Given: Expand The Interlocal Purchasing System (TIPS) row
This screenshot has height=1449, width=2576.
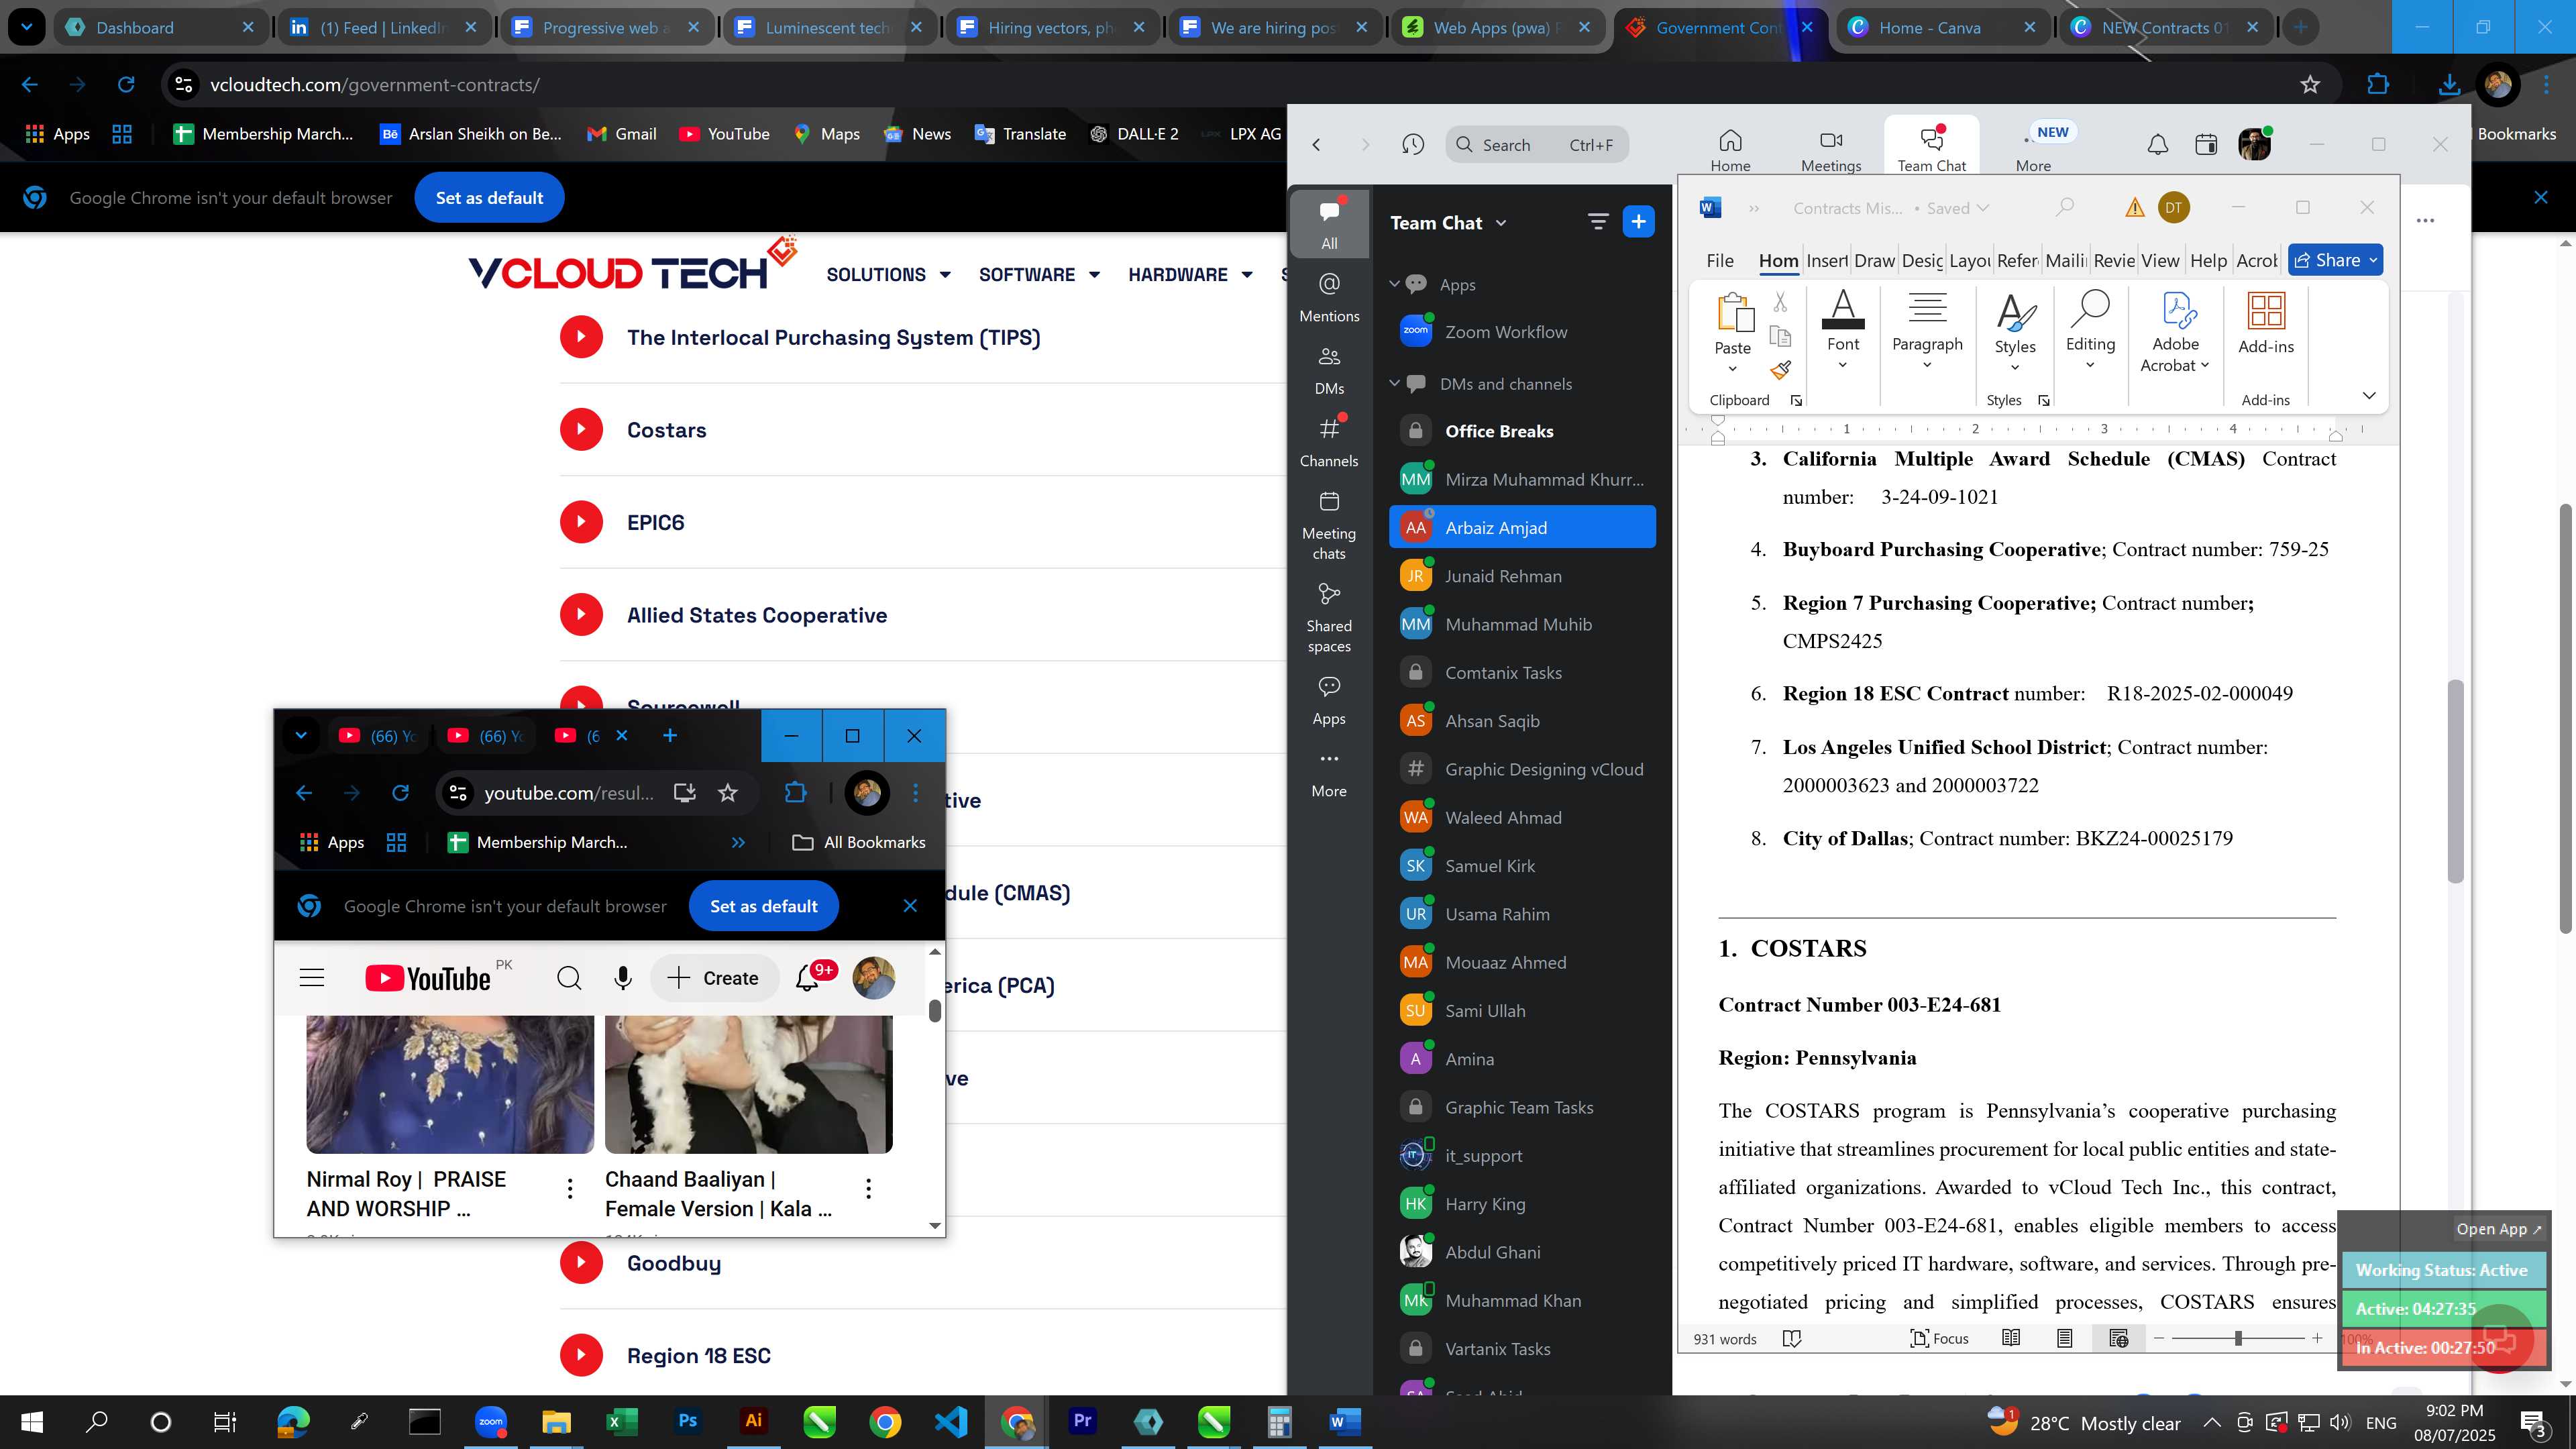Looking at the screenshot, I should pos(922,337).
